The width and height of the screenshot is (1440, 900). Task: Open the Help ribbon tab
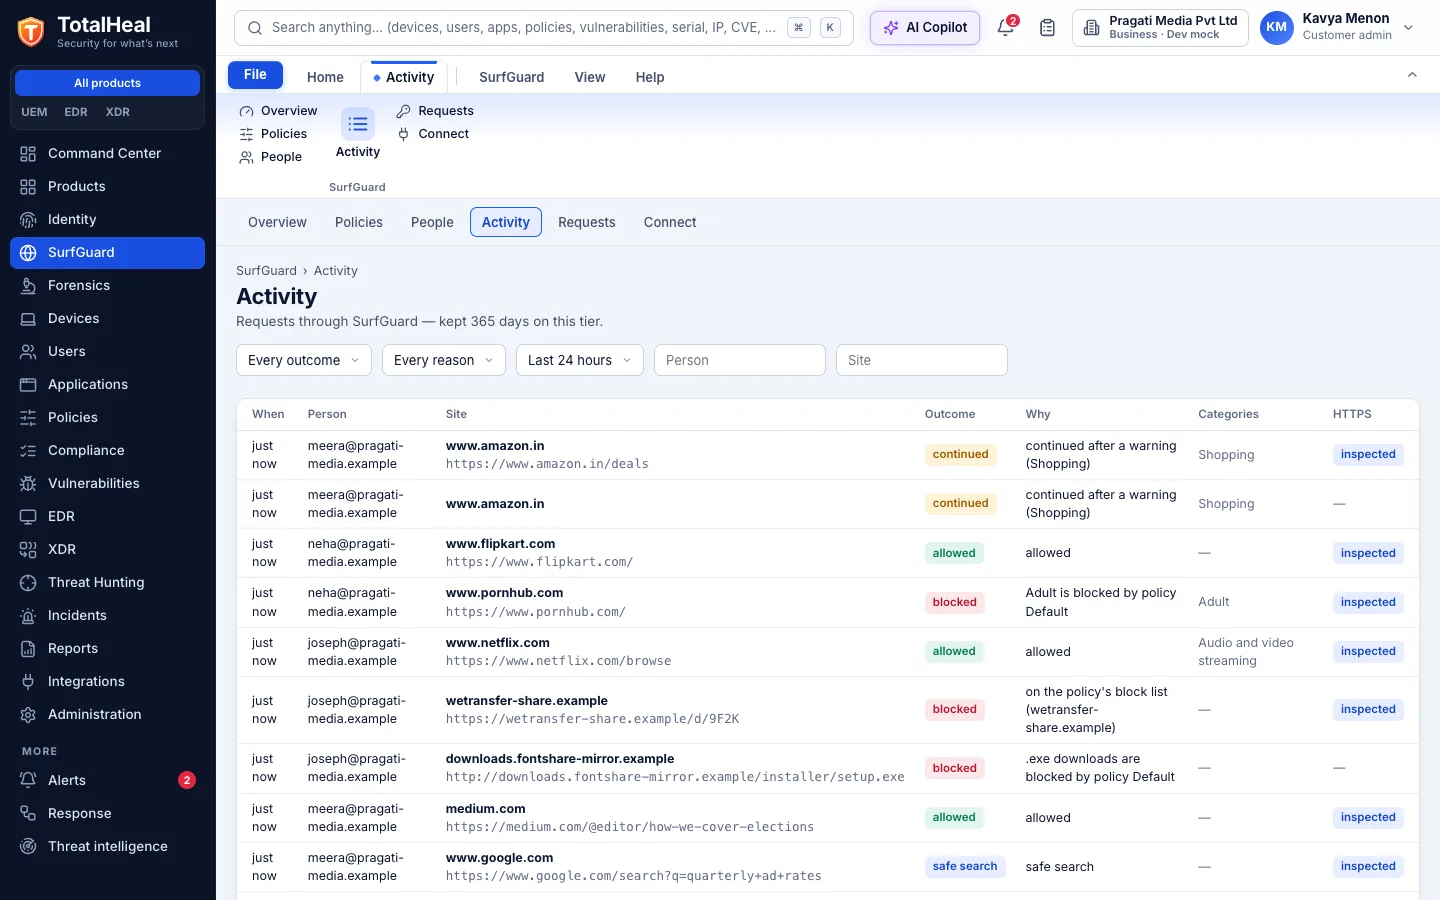click(650, 77)
